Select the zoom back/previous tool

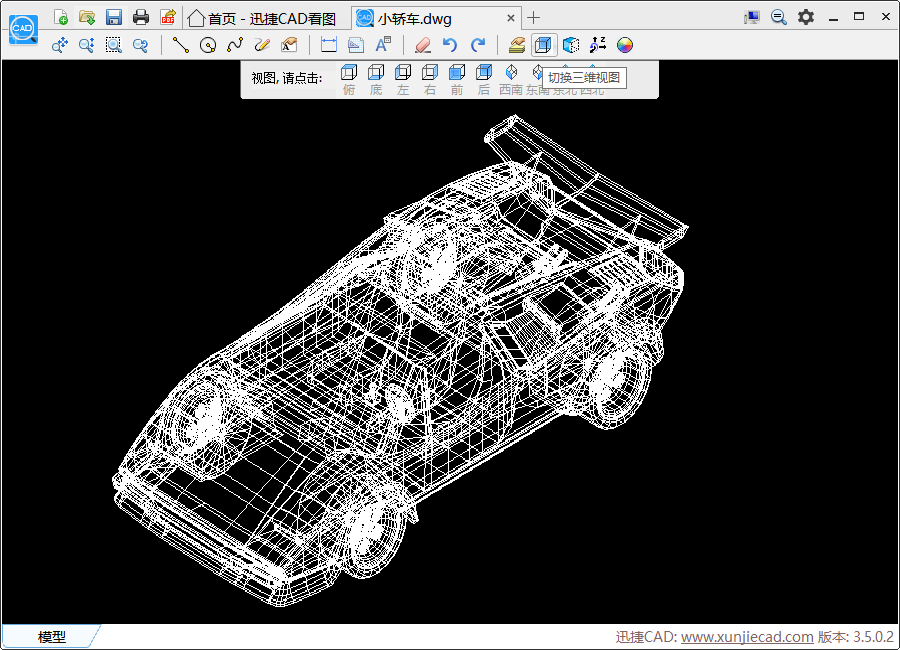pos(141,45)
